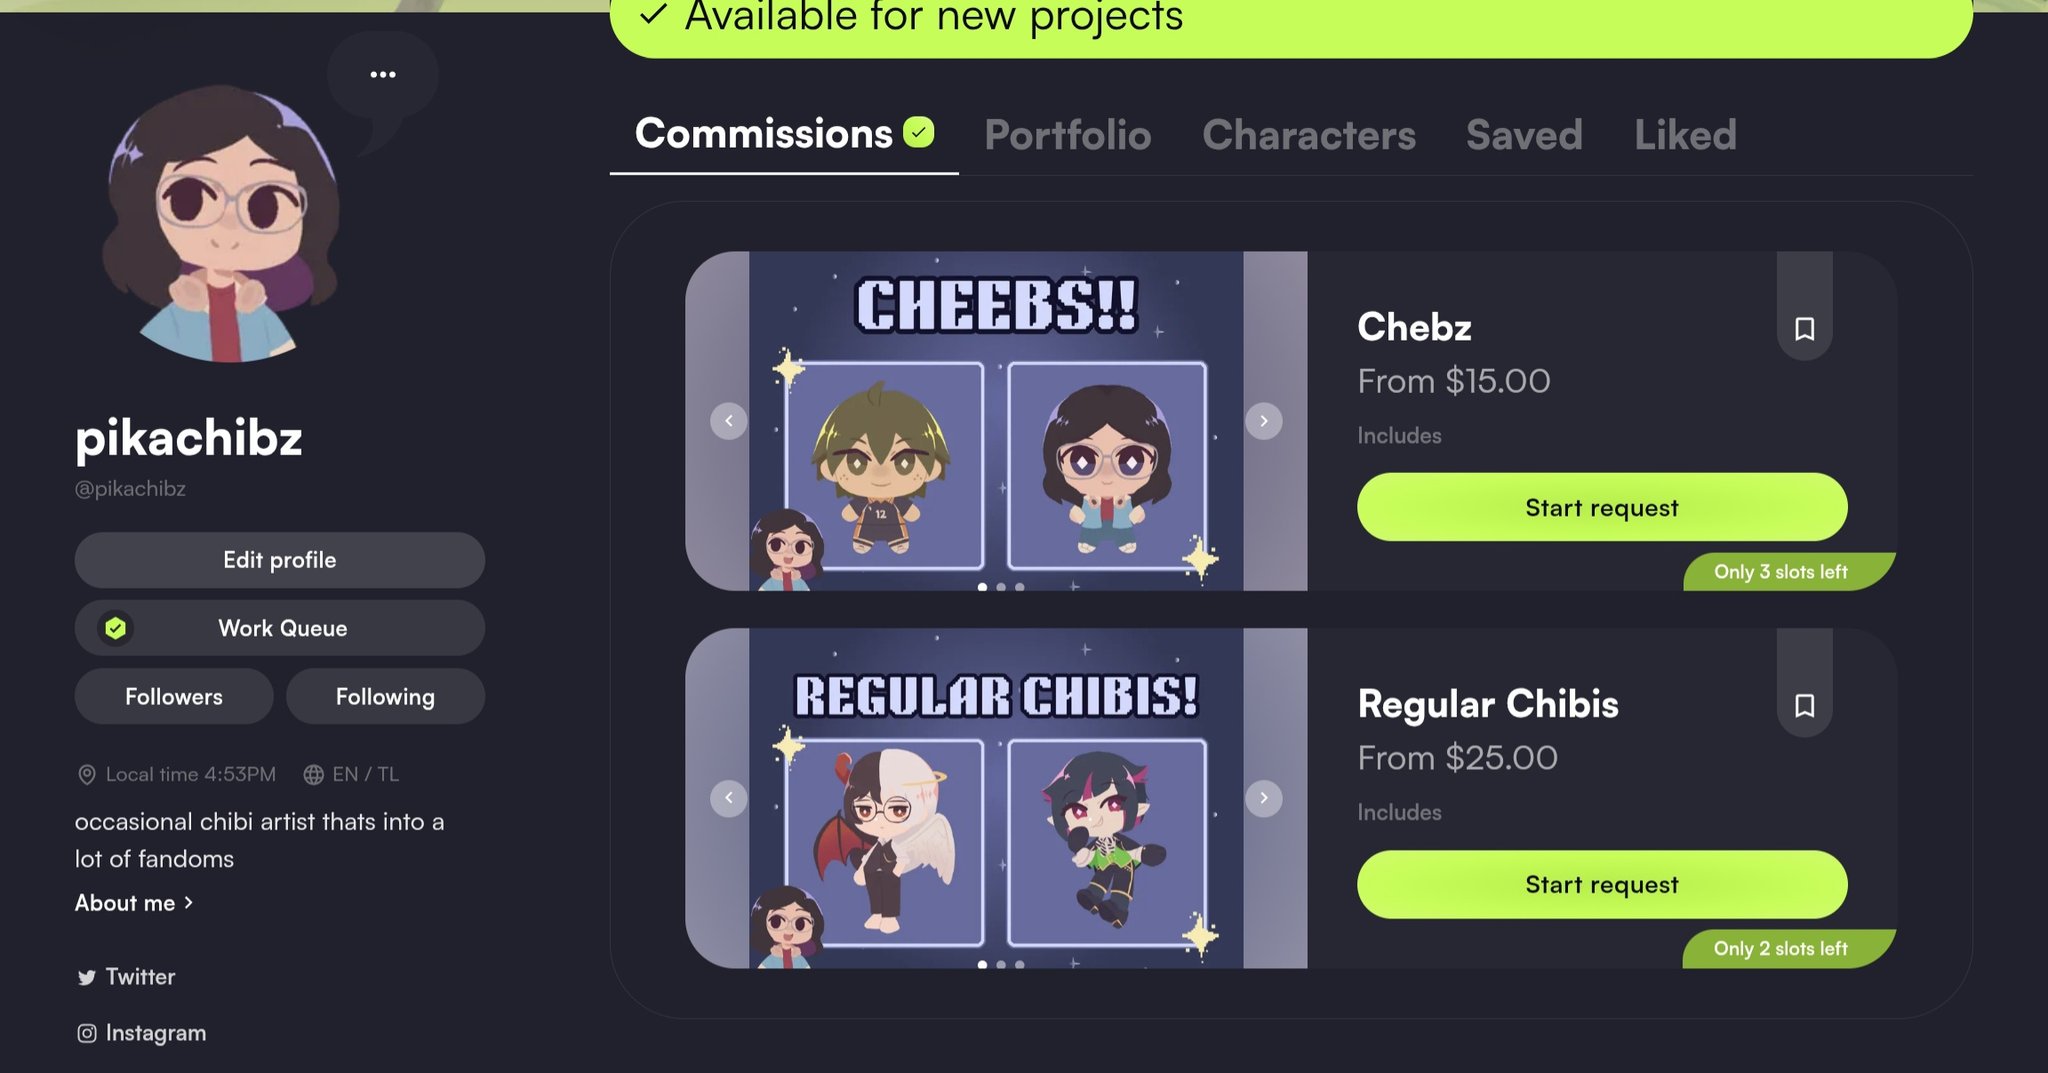Show next image in Regular Chibis carousel
This screenshot has width=2048, height=1073.
click(x=1264, y=798)
